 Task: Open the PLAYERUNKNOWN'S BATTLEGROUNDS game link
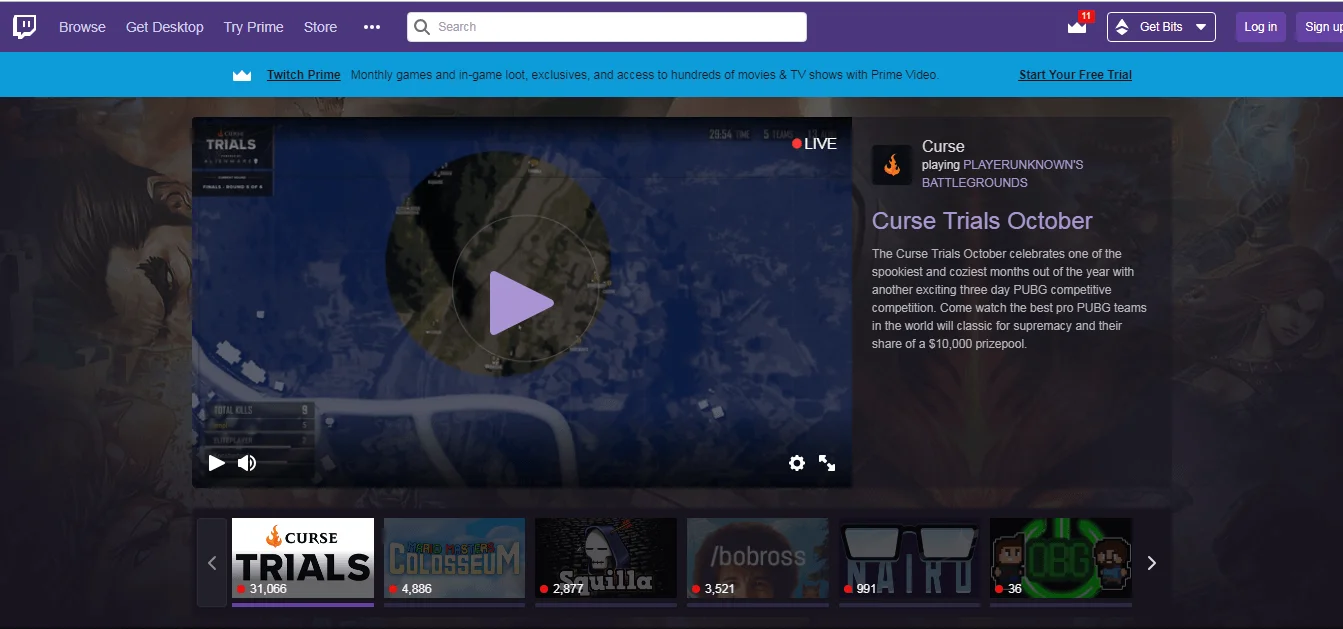[x=1003, y=174]
